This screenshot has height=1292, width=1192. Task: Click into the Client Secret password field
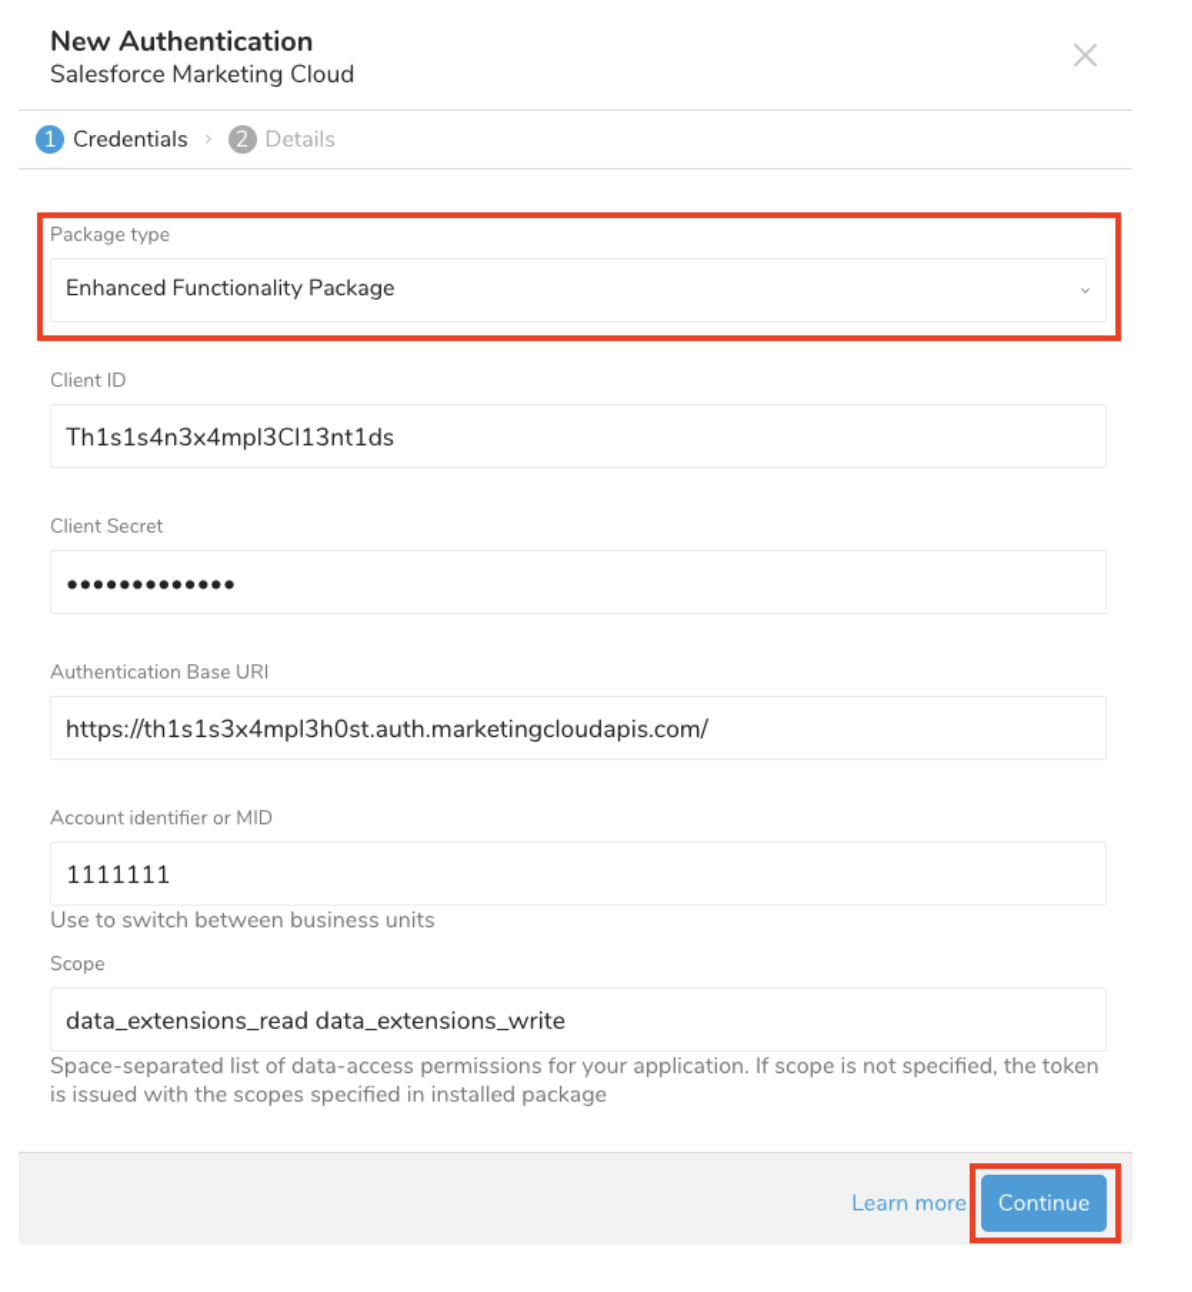(x=577, y=582)
